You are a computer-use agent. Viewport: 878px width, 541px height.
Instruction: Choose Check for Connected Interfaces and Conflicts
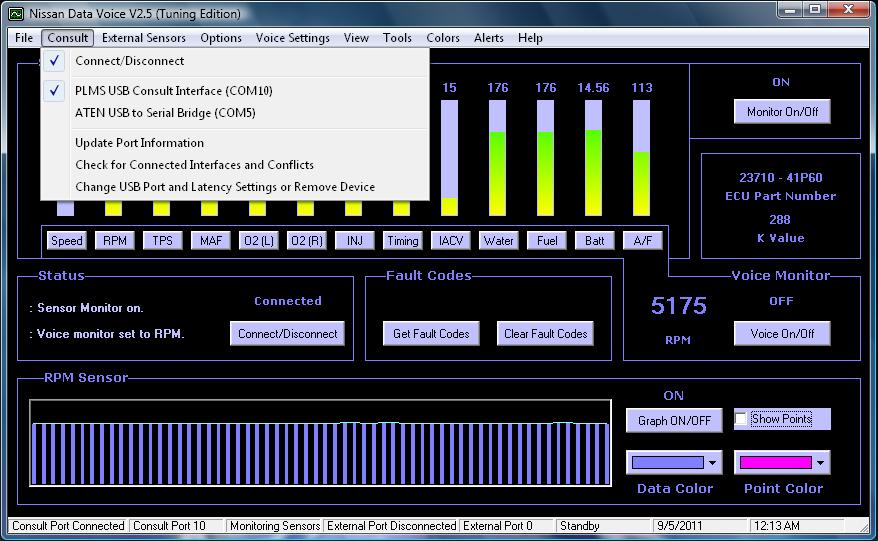pyautogui.click(x=235, y=165)
